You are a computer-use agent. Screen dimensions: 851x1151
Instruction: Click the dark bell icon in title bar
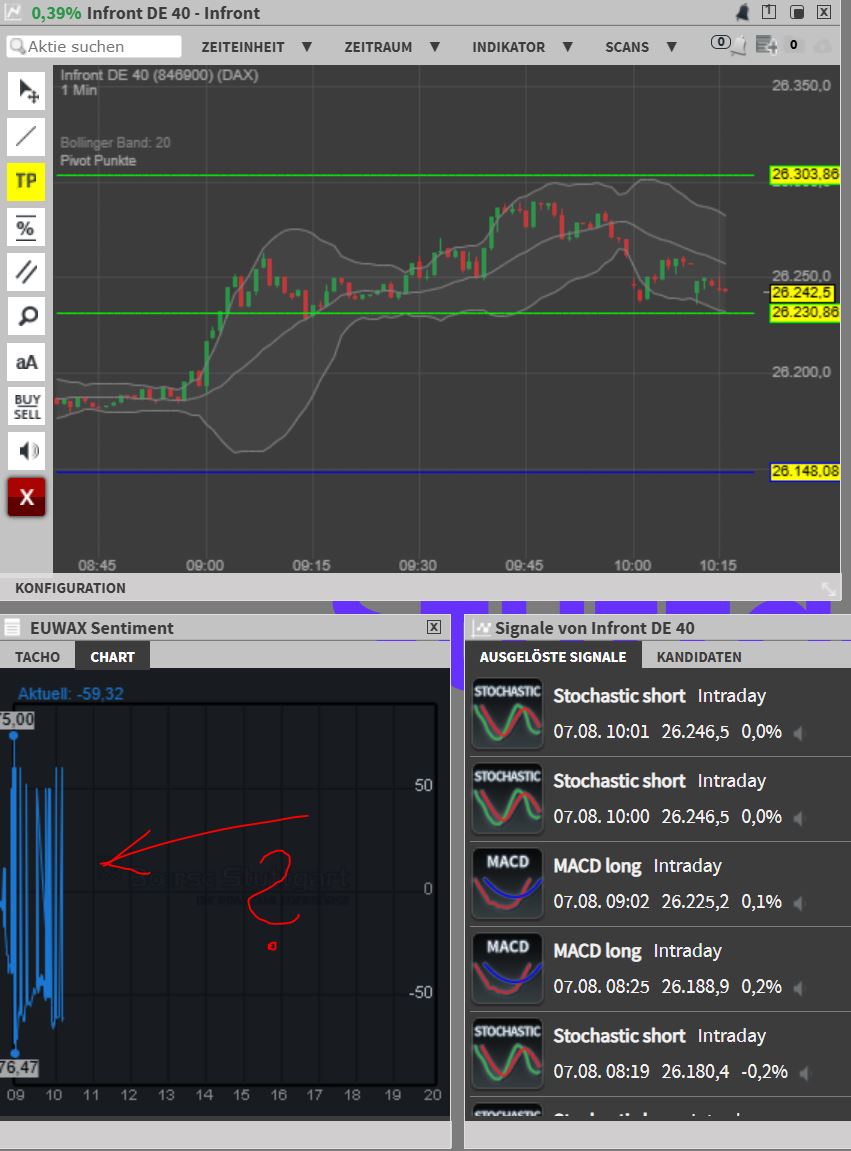click(x=742, y=12)
